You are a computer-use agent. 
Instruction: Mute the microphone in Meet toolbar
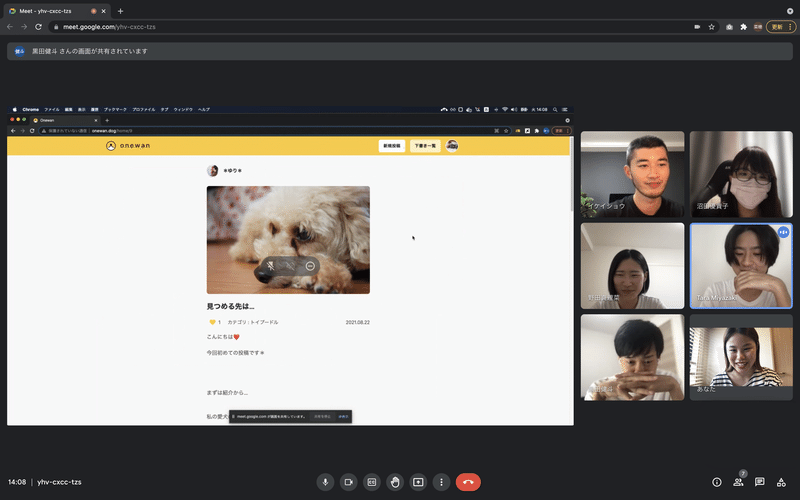325,482
